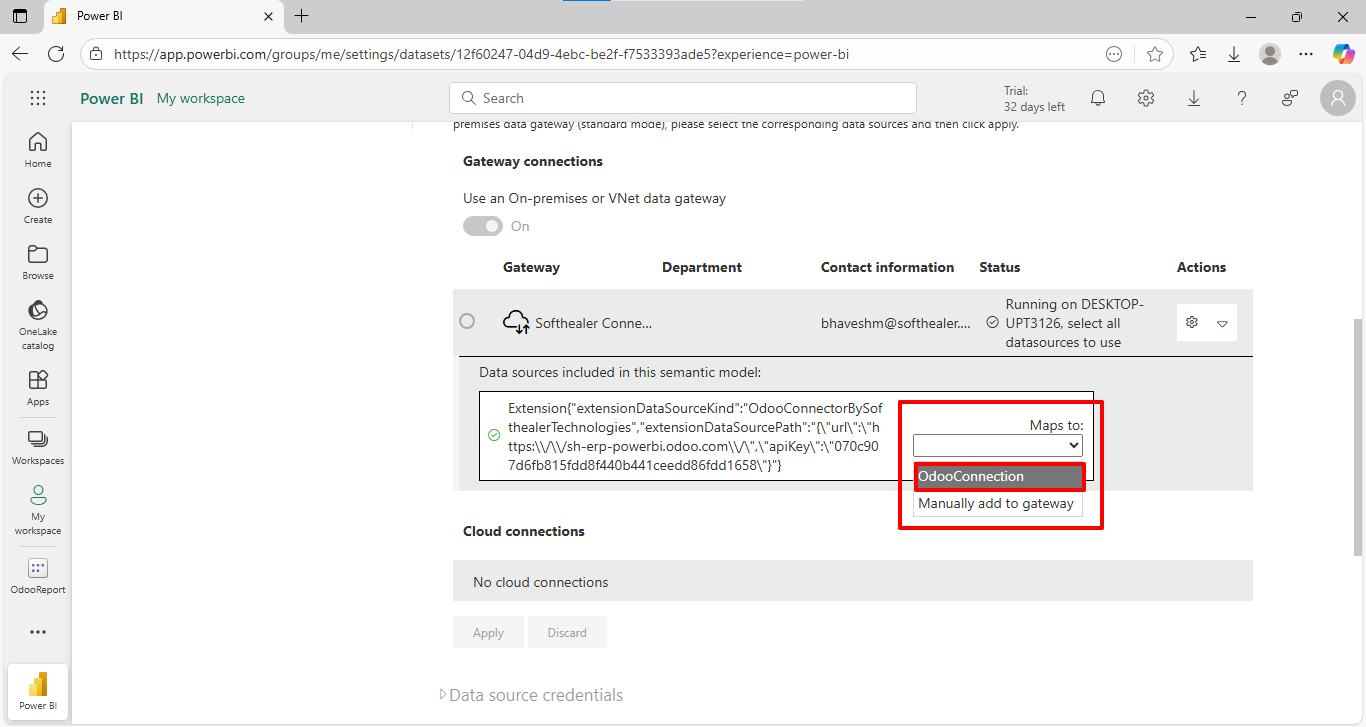Open OdooReport in the sidebar
This screenshot has height=727, width=1366.
tap(38, 576)
